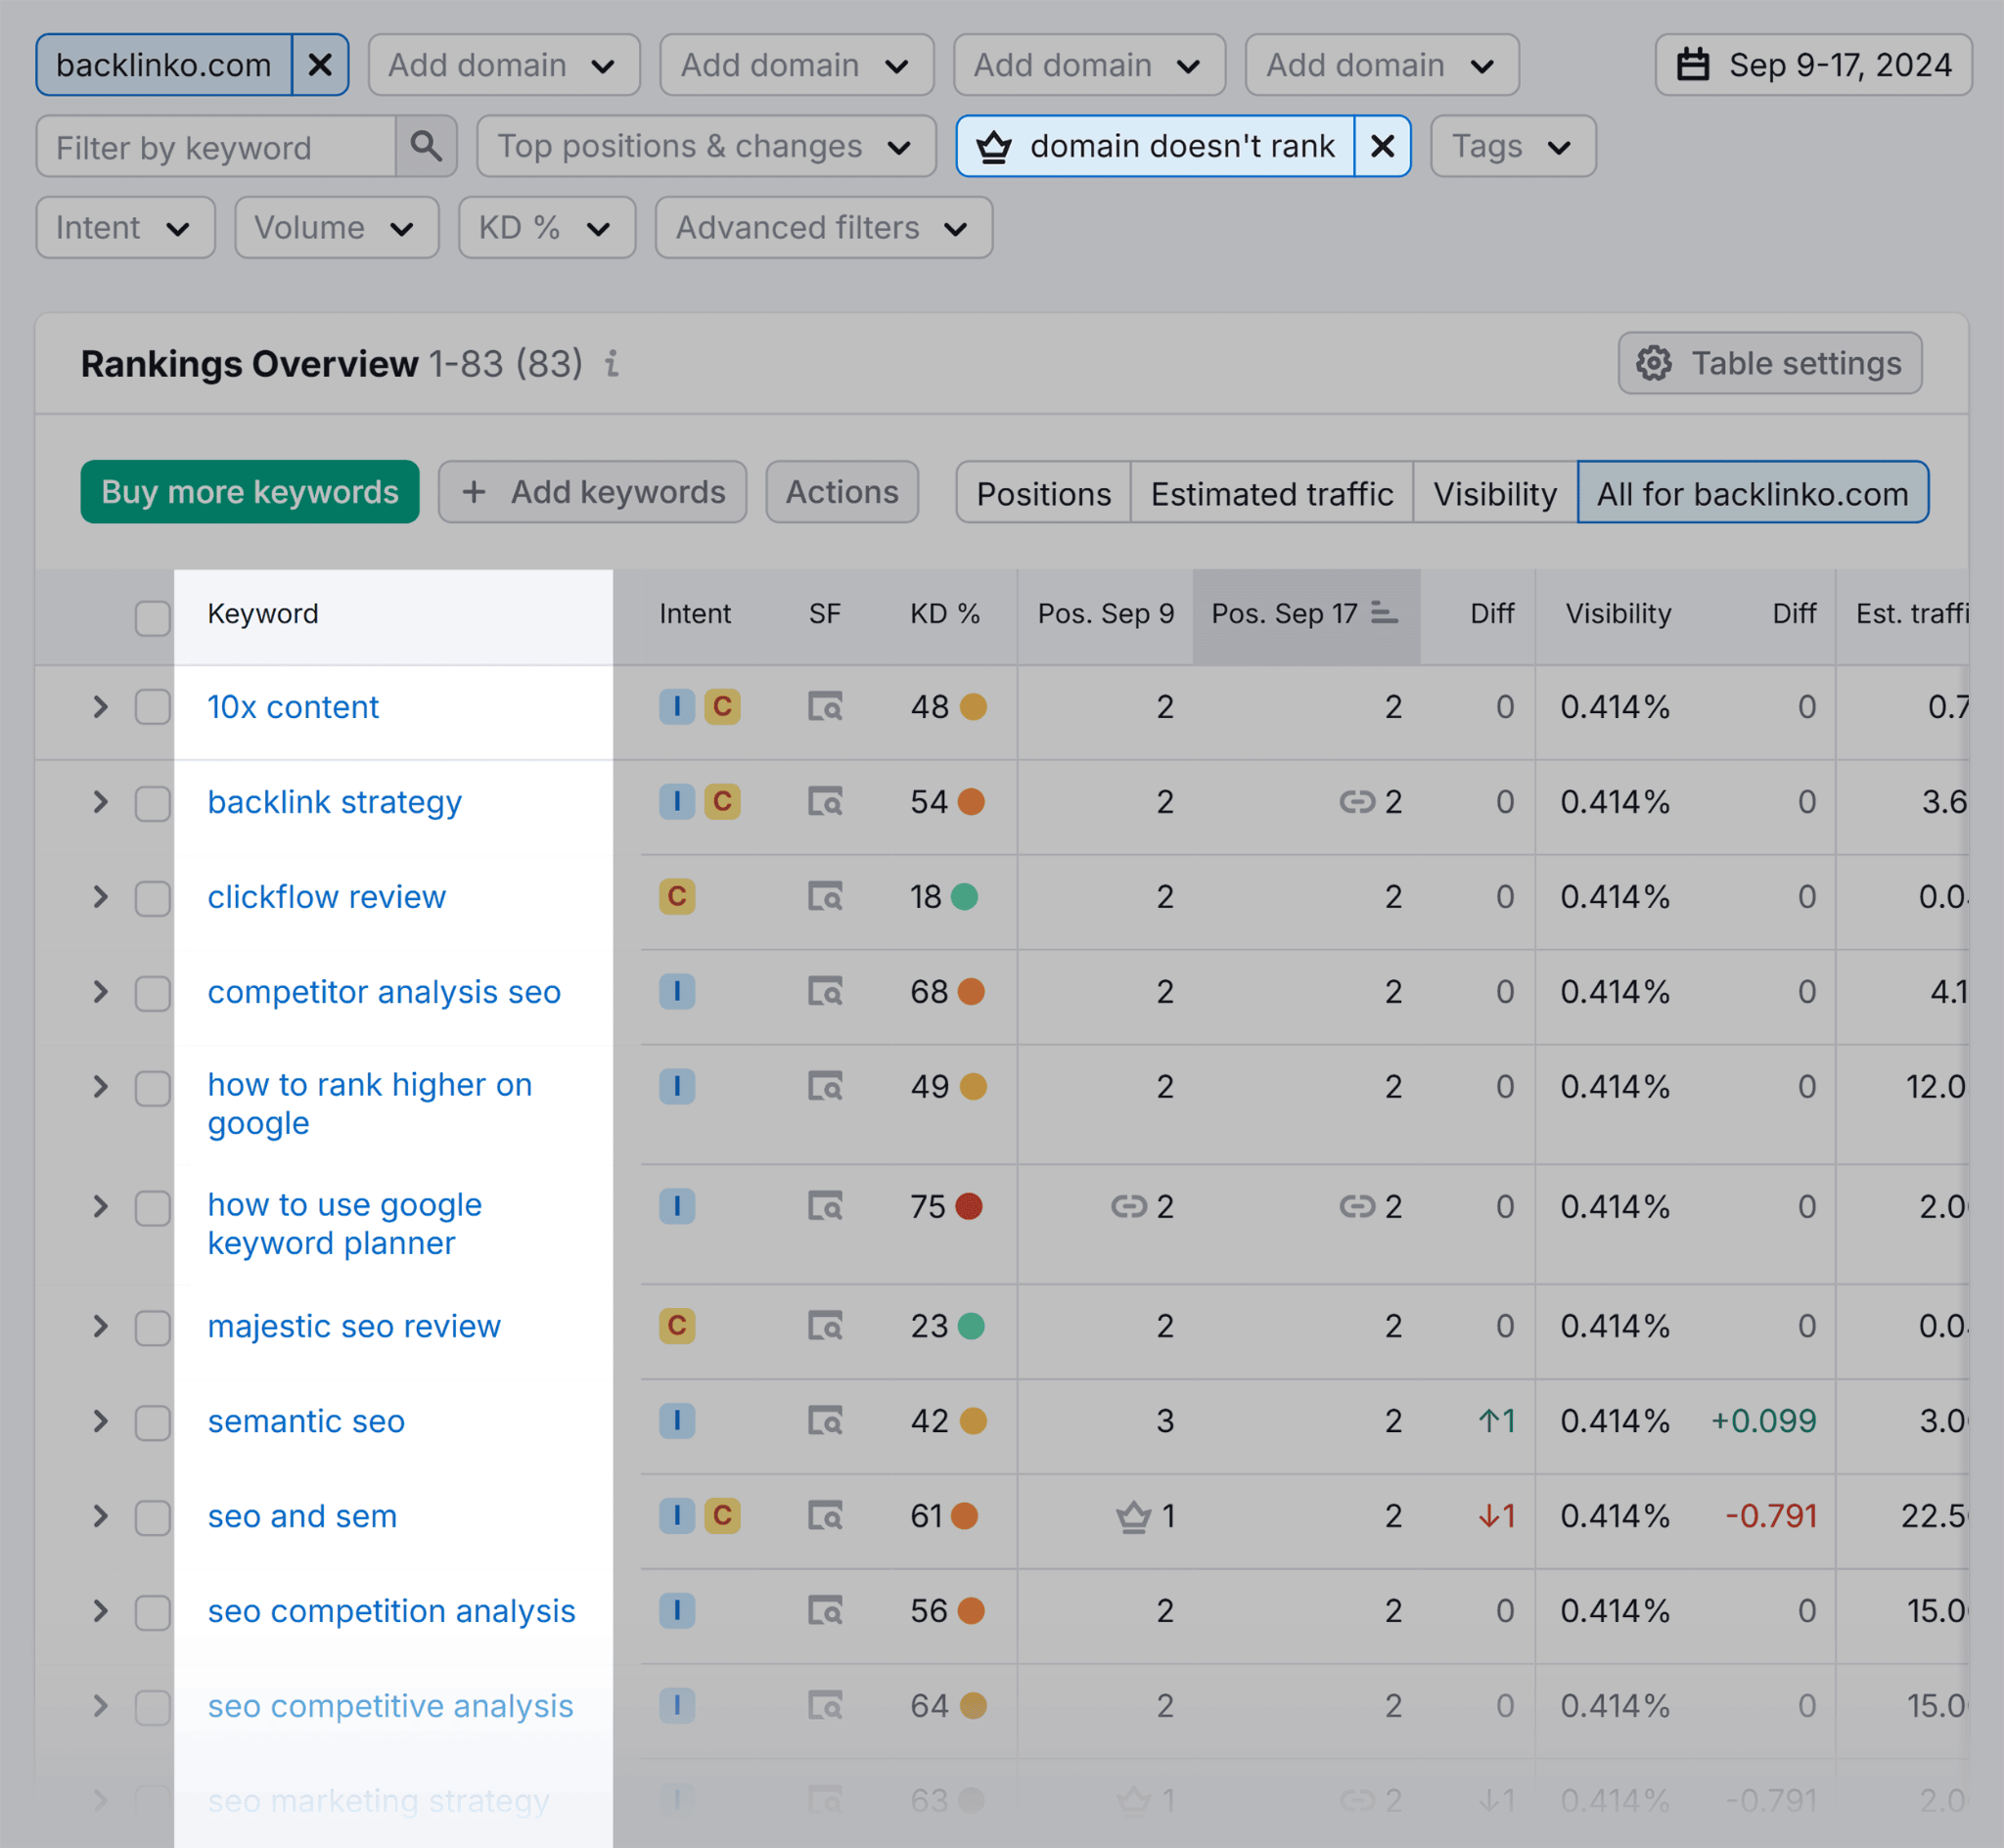Click the link icon next to "backlink strategy" position

point(1360,801)
